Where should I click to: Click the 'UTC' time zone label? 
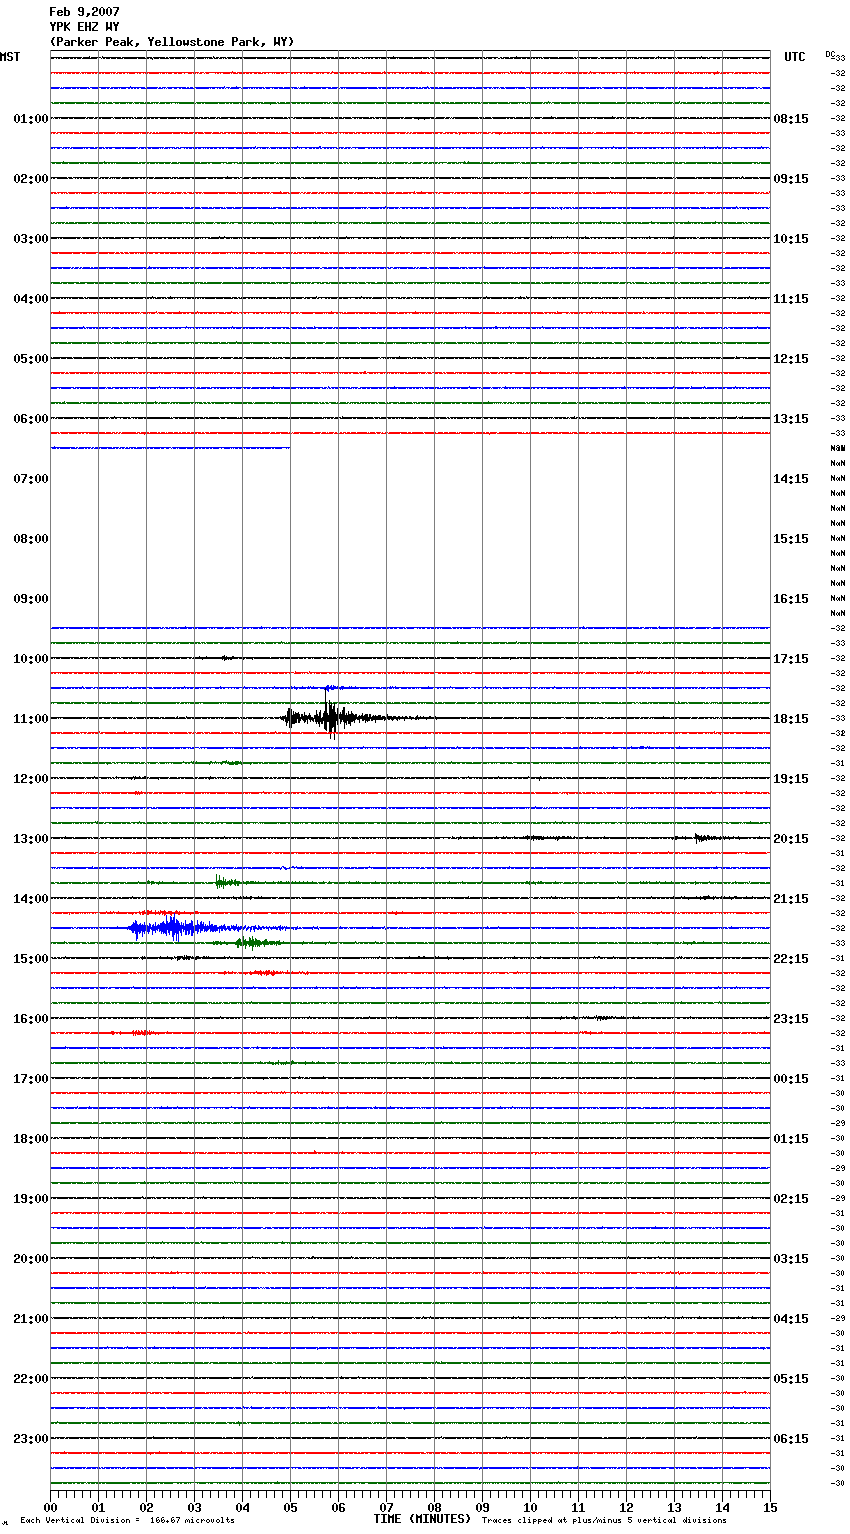click(794, 57)
